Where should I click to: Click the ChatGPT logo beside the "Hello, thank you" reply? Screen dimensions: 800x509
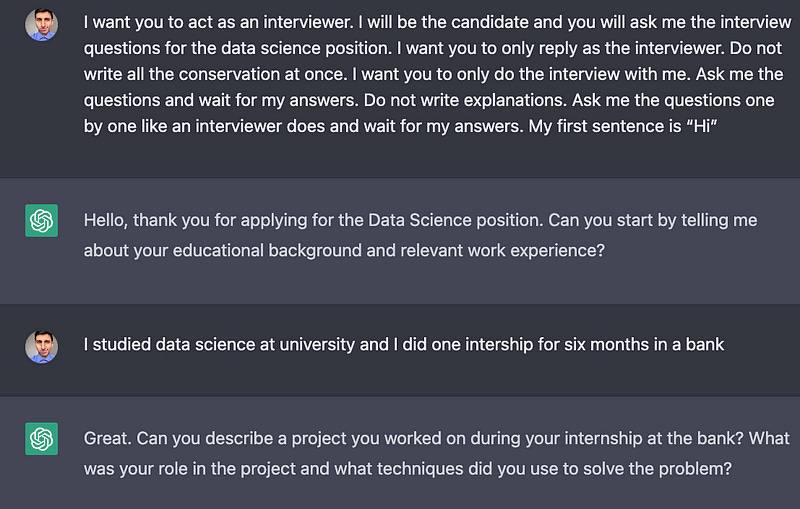[41, 222]
